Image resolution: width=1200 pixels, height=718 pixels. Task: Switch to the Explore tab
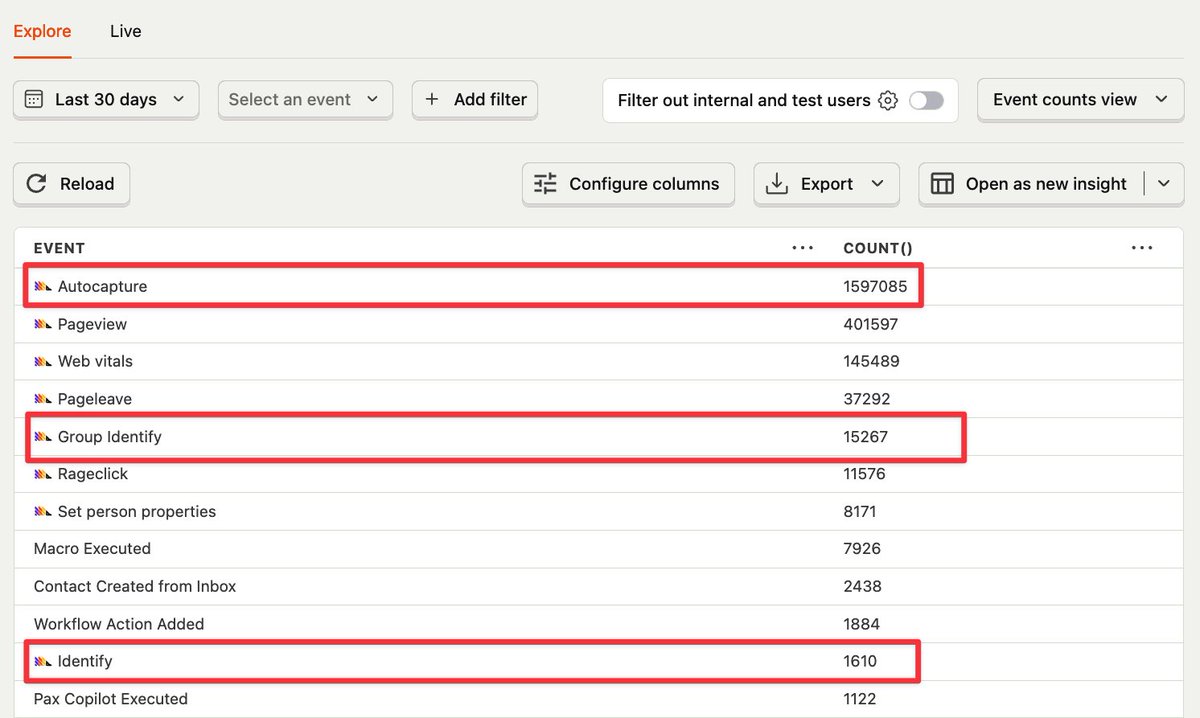[x=42, y=31]
